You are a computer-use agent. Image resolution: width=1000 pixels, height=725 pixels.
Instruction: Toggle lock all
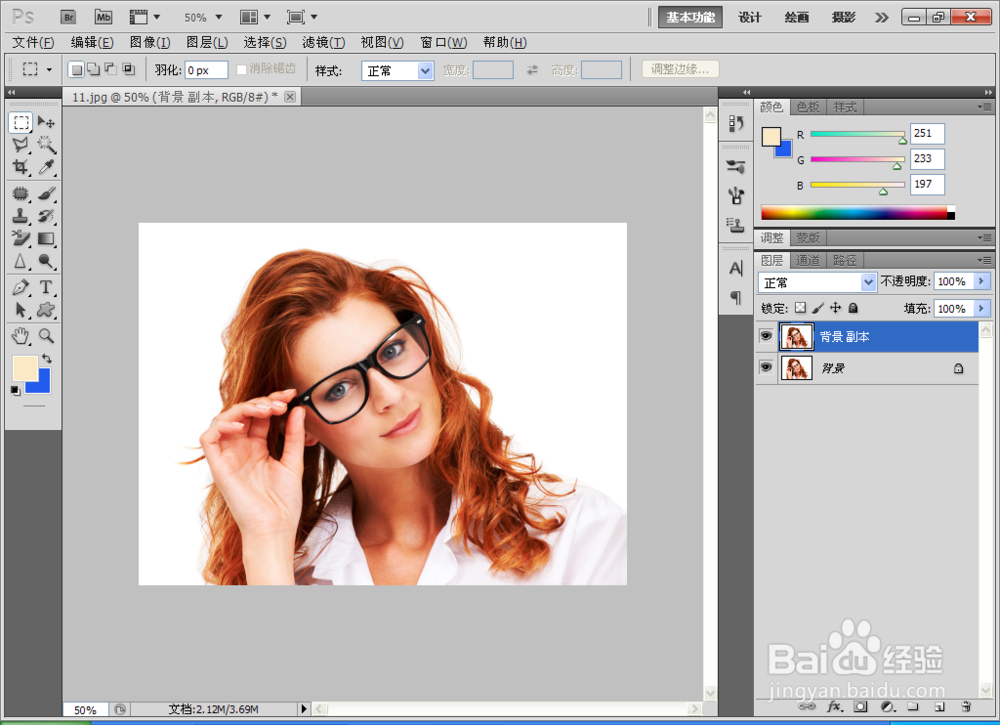[853, 308]
